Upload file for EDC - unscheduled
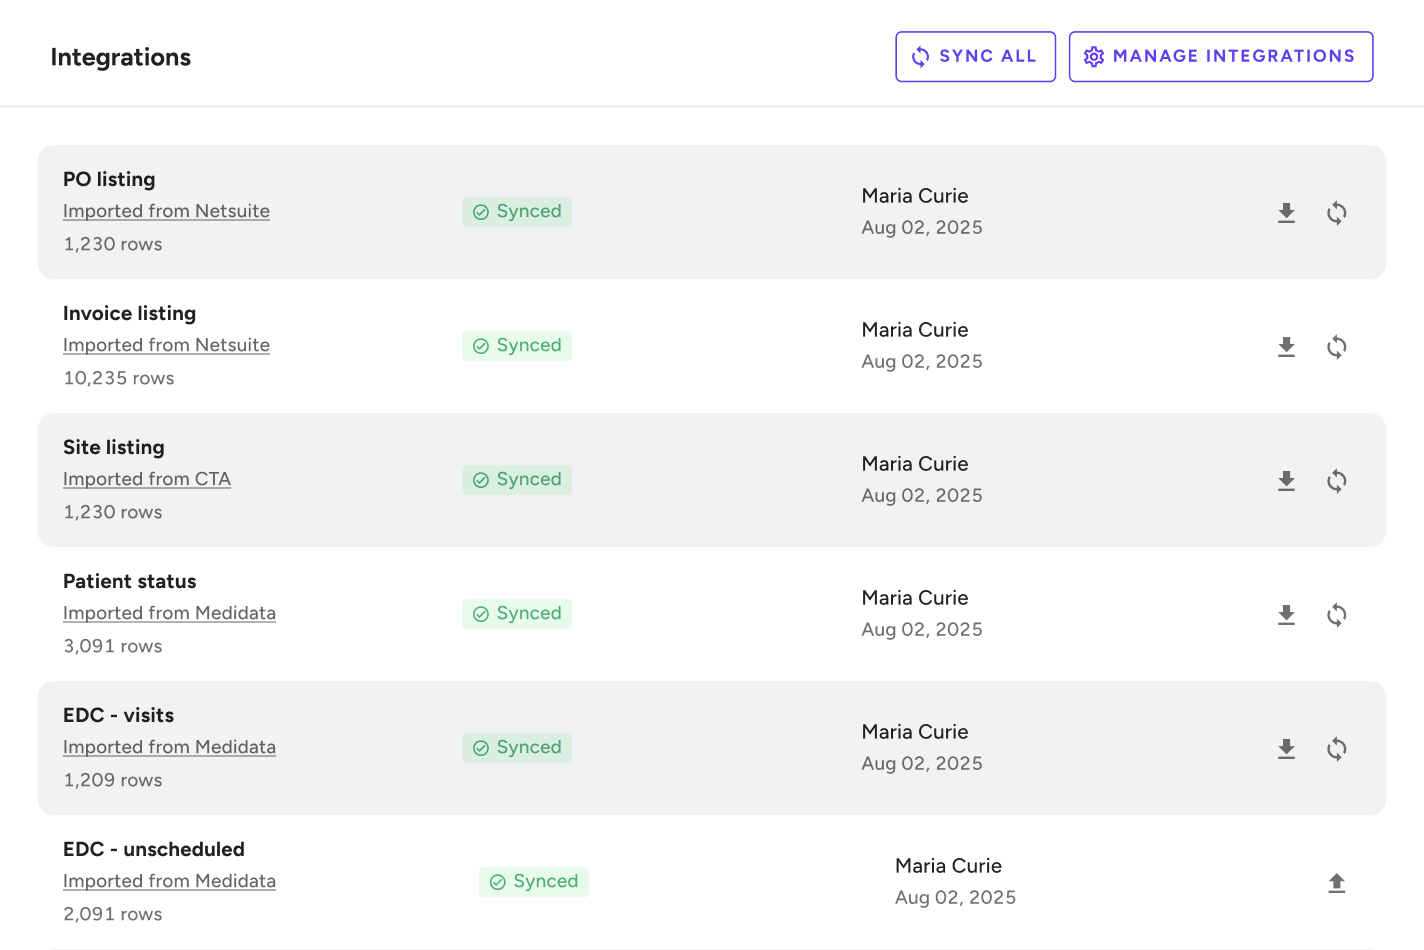Image resolution: width=1424 pixels, height=950 pixels. pyautogui.click(x=1336, y=883)
